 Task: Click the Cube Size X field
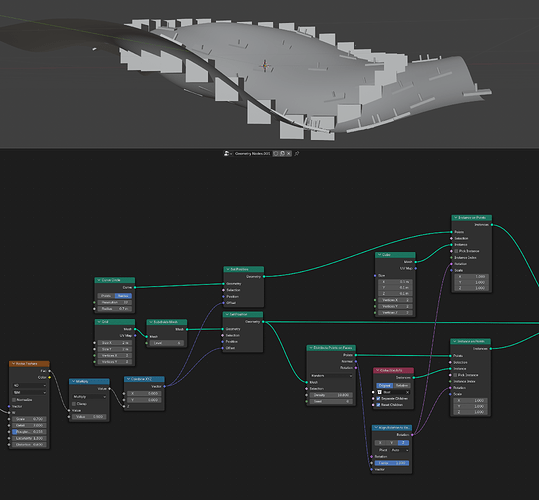395,282
